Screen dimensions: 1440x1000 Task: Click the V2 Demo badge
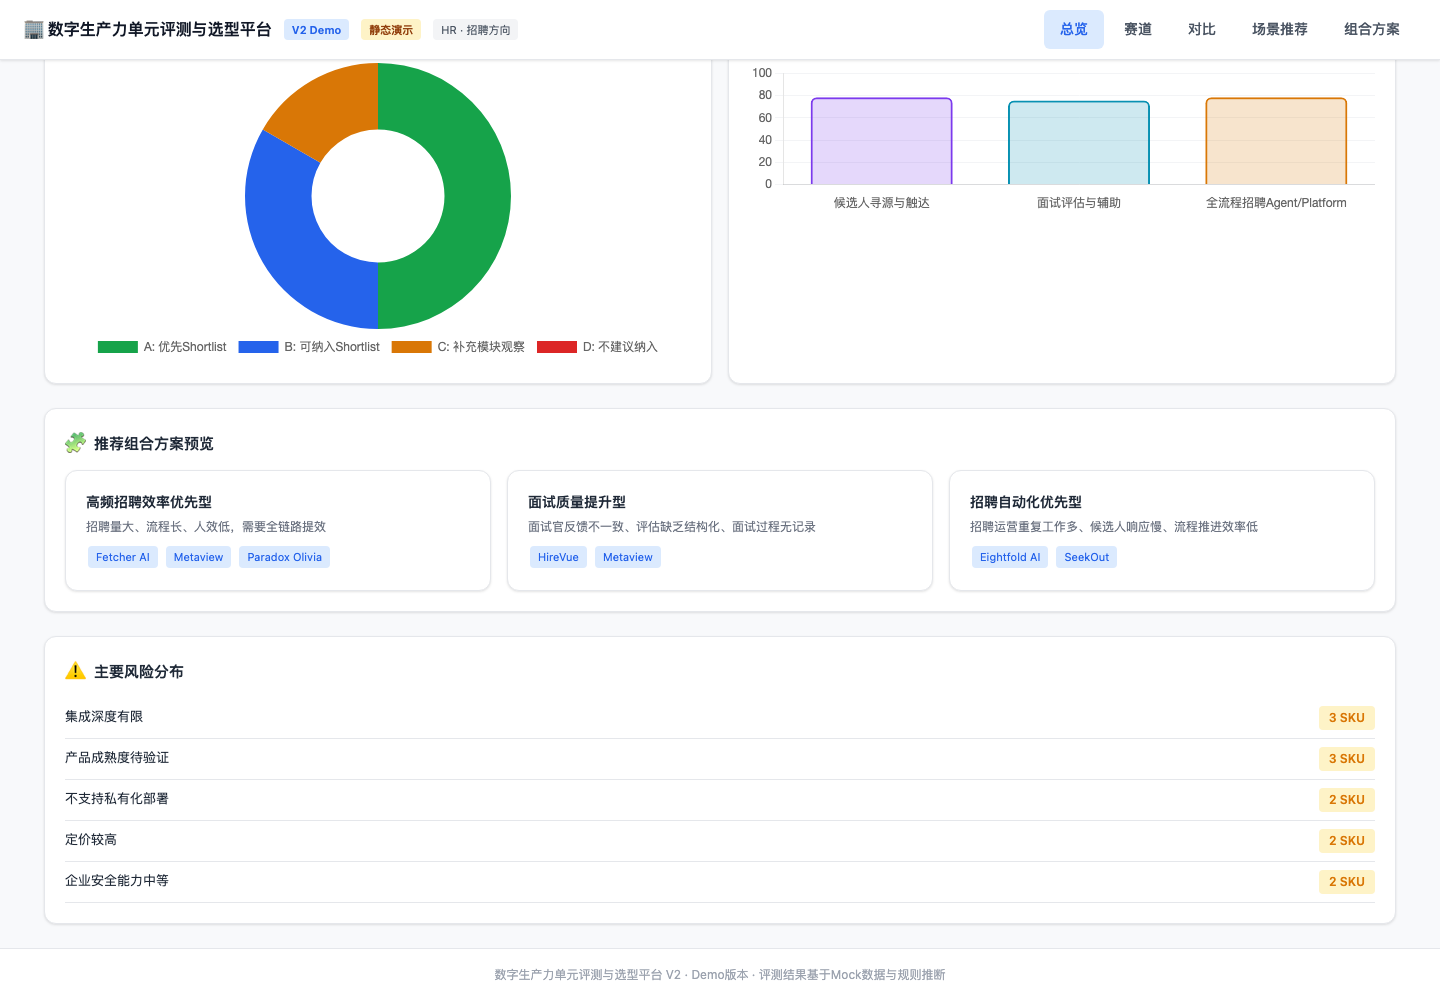pyautogui.click(x=317, y=30)
